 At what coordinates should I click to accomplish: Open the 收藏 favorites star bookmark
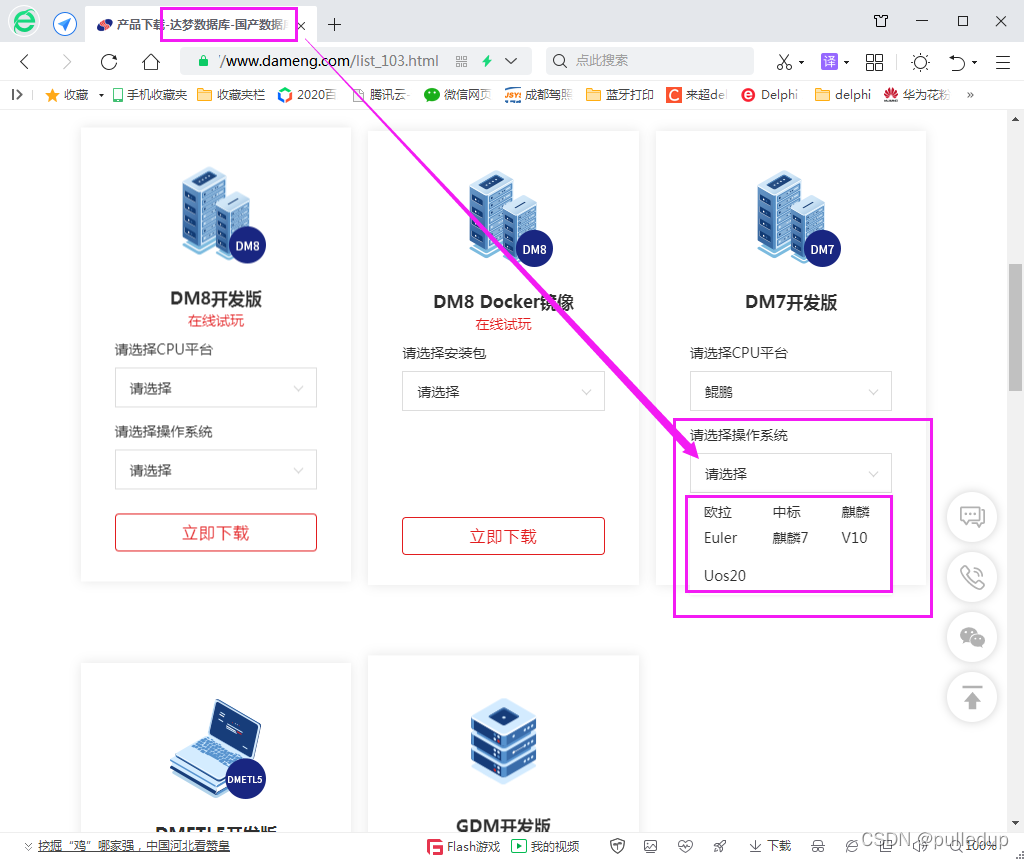coord(67,95)
